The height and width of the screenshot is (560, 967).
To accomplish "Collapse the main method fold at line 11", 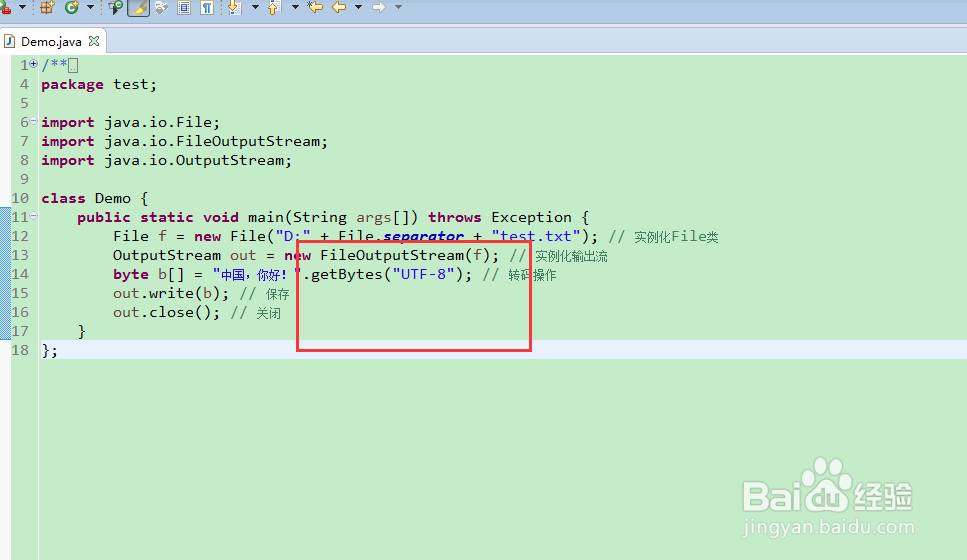I will pos(33,216).
